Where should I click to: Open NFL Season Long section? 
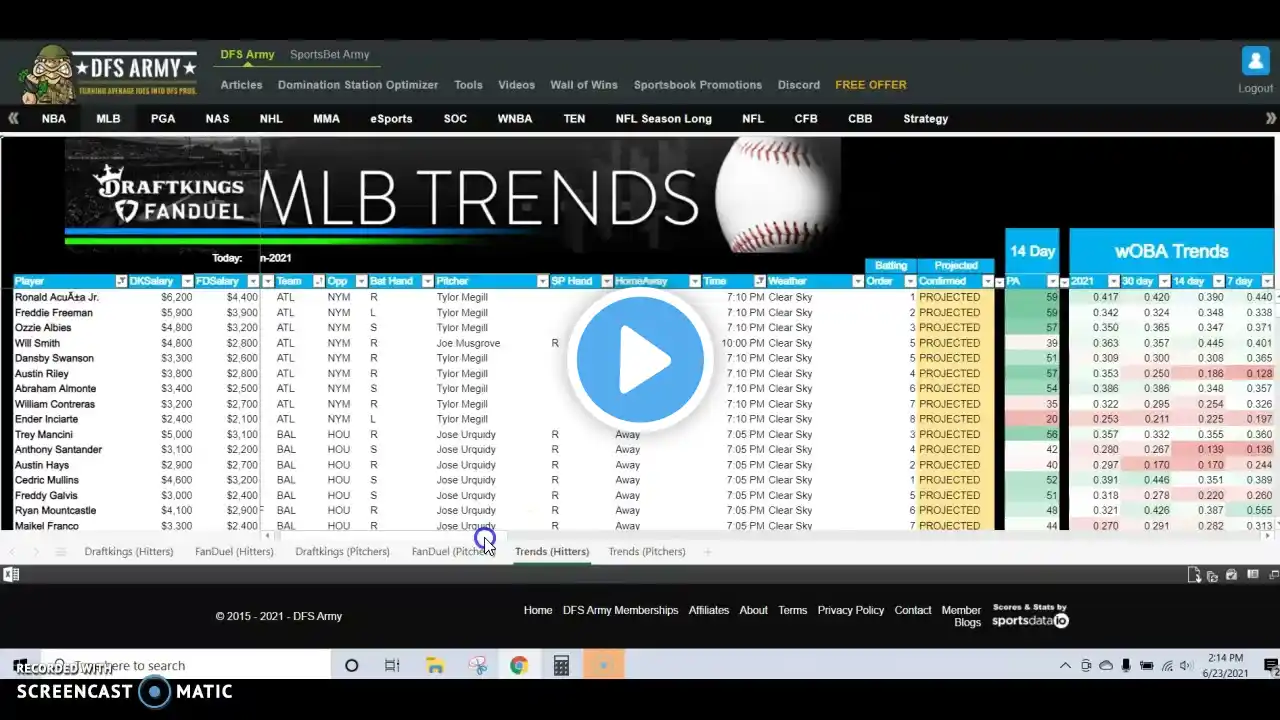coord(664,119)
